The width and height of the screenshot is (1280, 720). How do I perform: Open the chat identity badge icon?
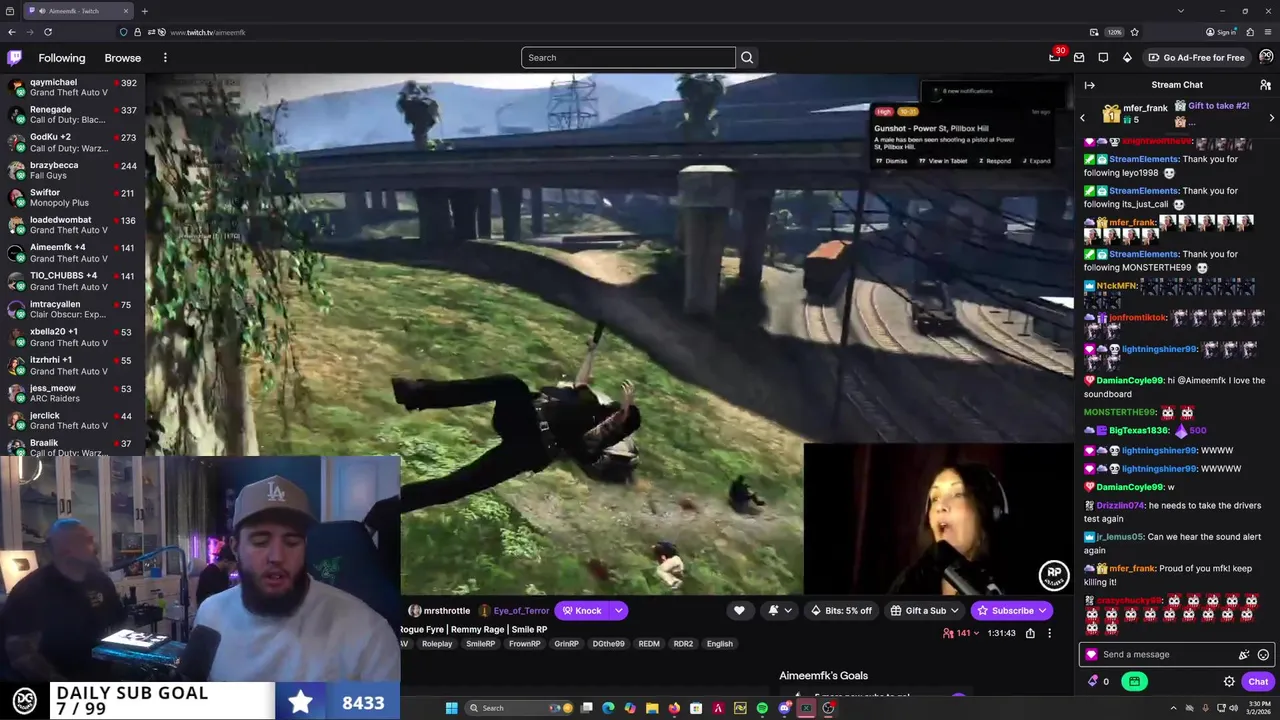coord(1091,655)
